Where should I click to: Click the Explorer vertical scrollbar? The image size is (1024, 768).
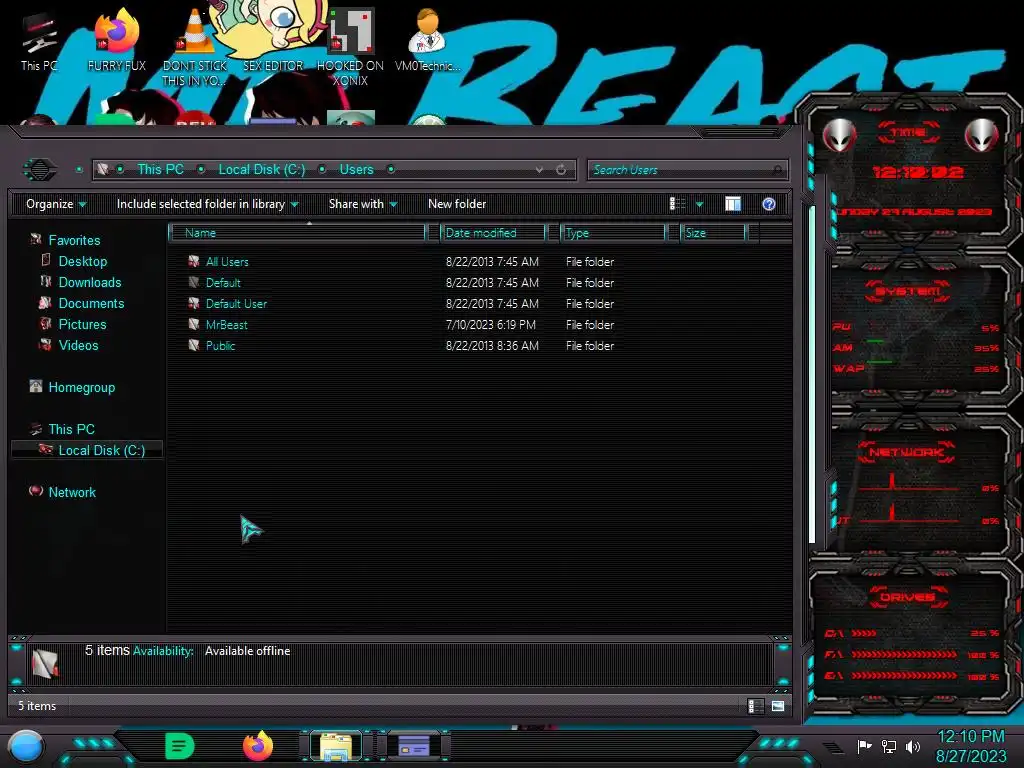click(812, 376)
